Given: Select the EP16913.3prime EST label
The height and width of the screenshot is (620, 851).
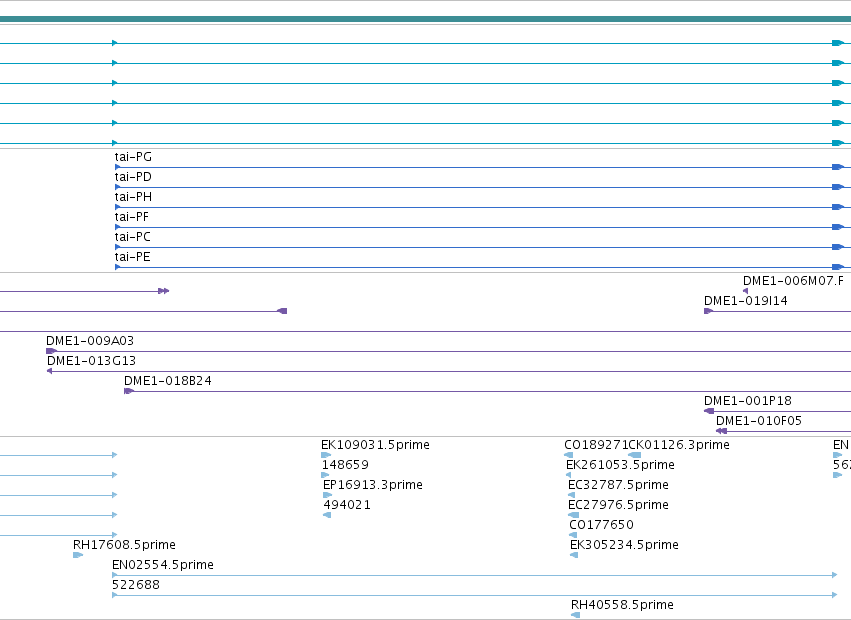Looking at the screenshot, I should coord(372,485).
